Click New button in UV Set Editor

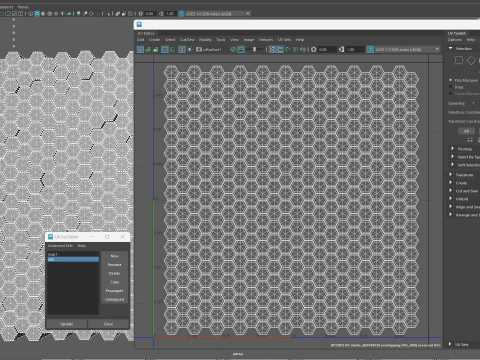[114, 256]
